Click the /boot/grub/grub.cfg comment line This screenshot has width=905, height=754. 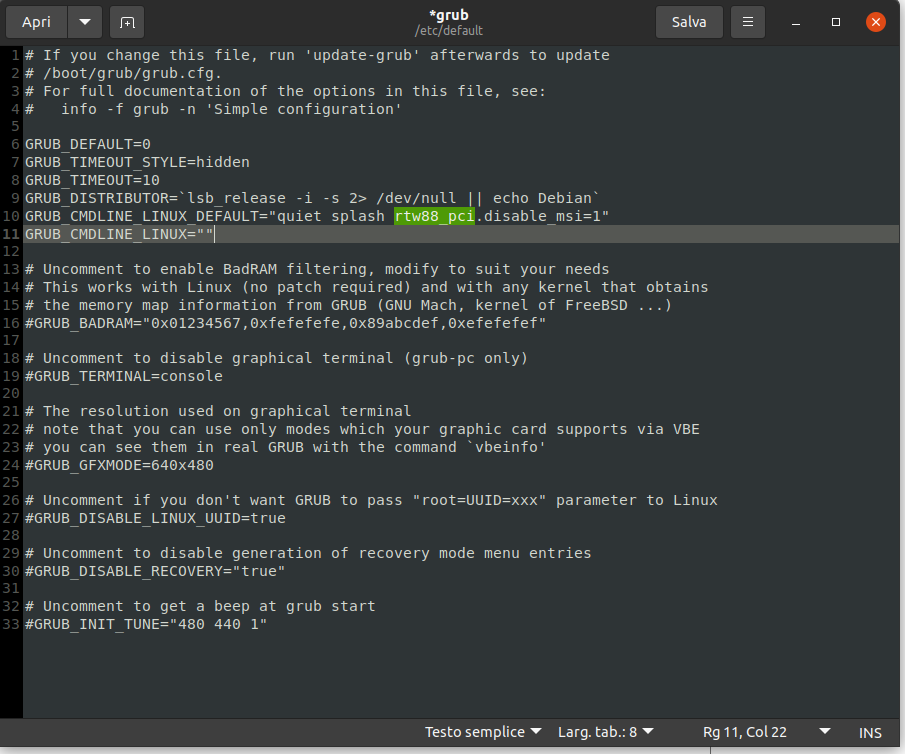point(124,73)
